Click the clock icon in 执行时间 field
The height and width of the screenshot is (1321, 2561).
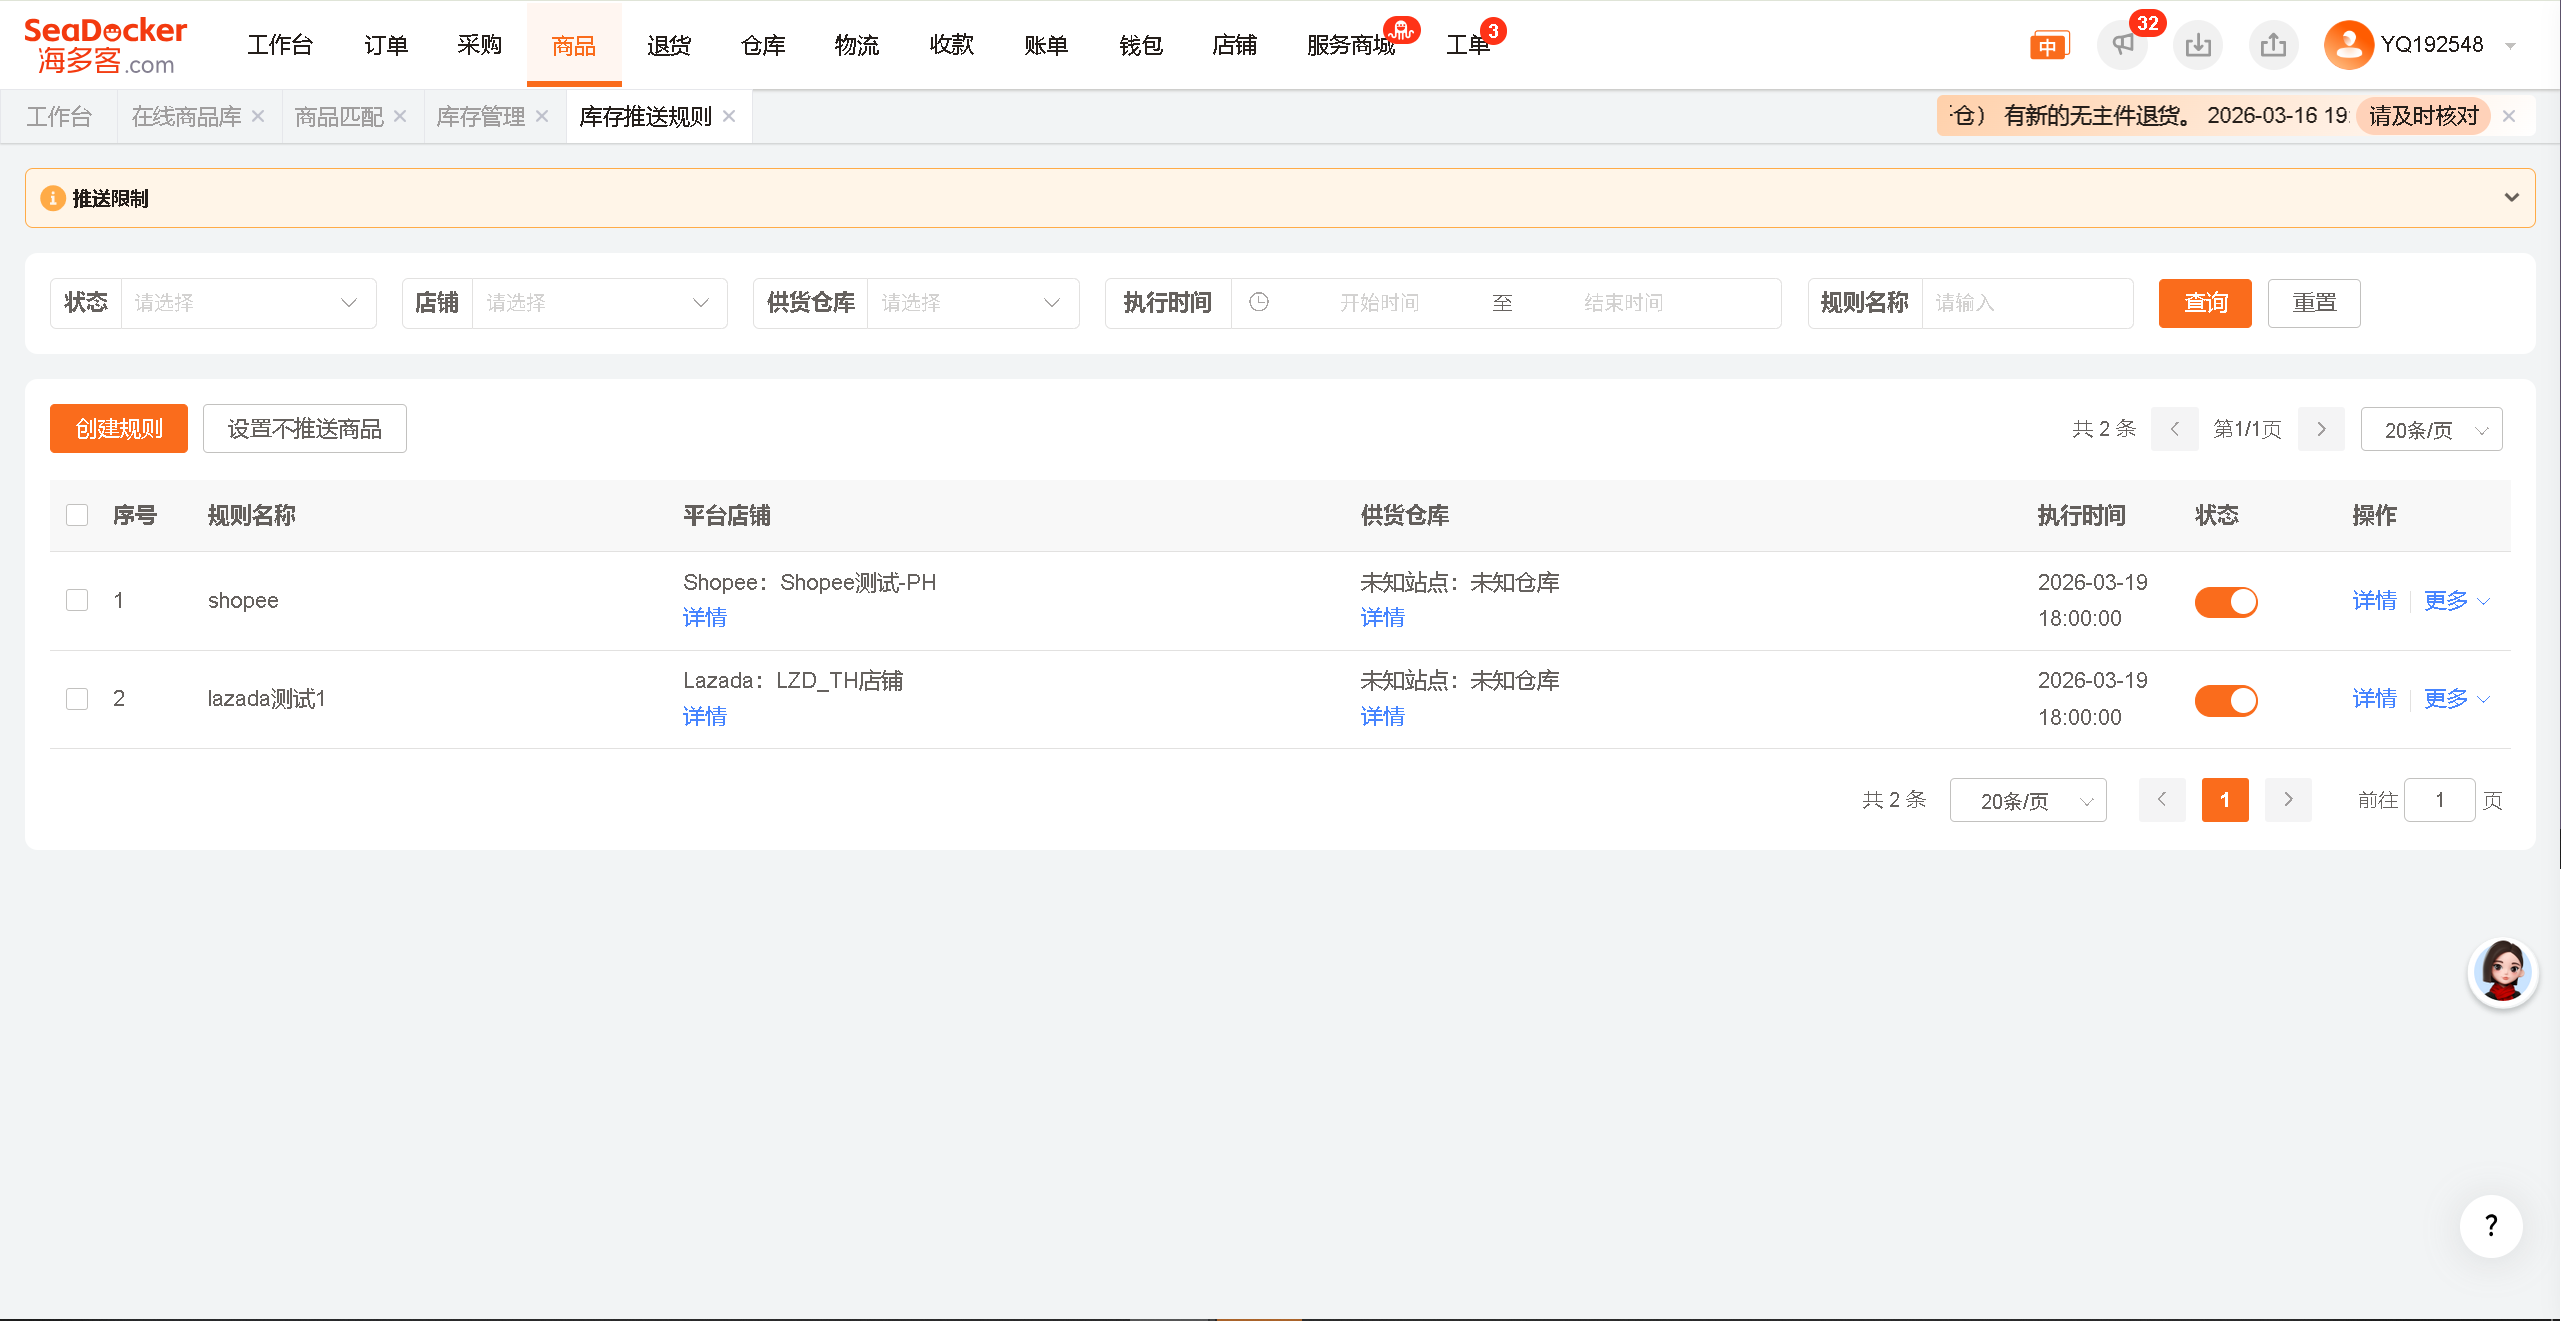pos(1259,302)
